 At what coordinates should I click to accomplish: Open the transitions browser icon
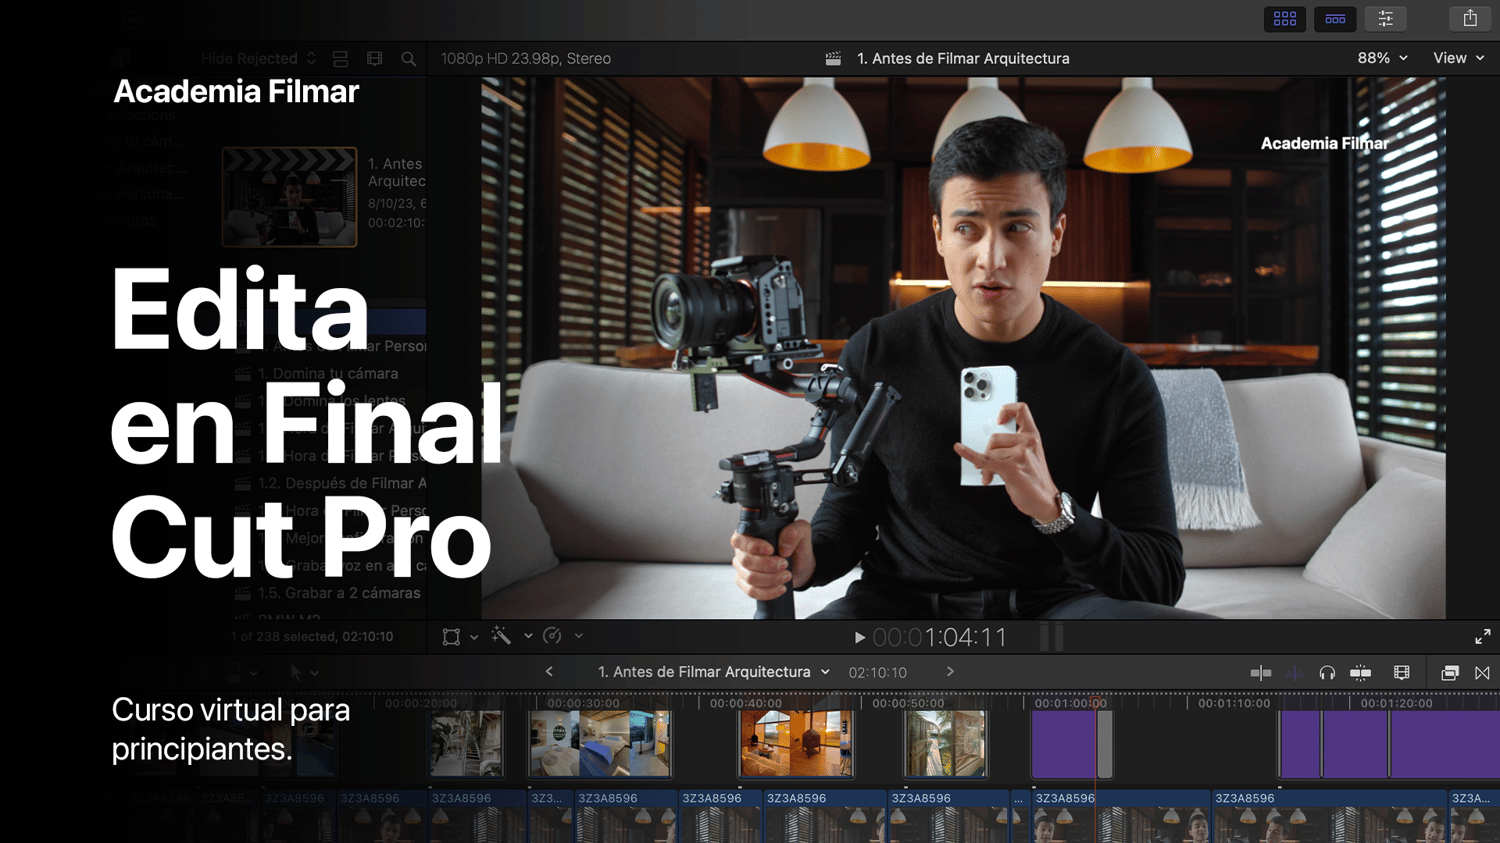point(1482,673)
